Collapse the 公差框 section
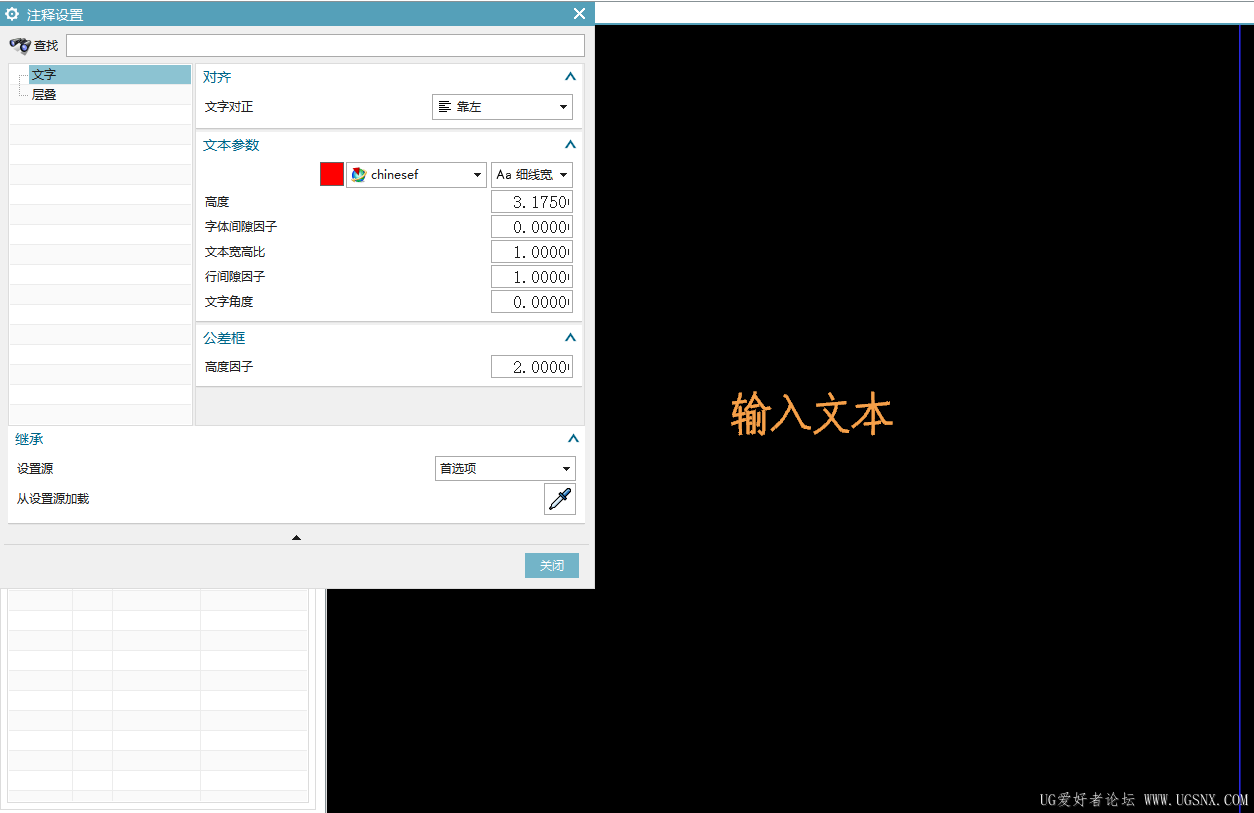This screenshot has width=1254, height=813. point(570,337)
